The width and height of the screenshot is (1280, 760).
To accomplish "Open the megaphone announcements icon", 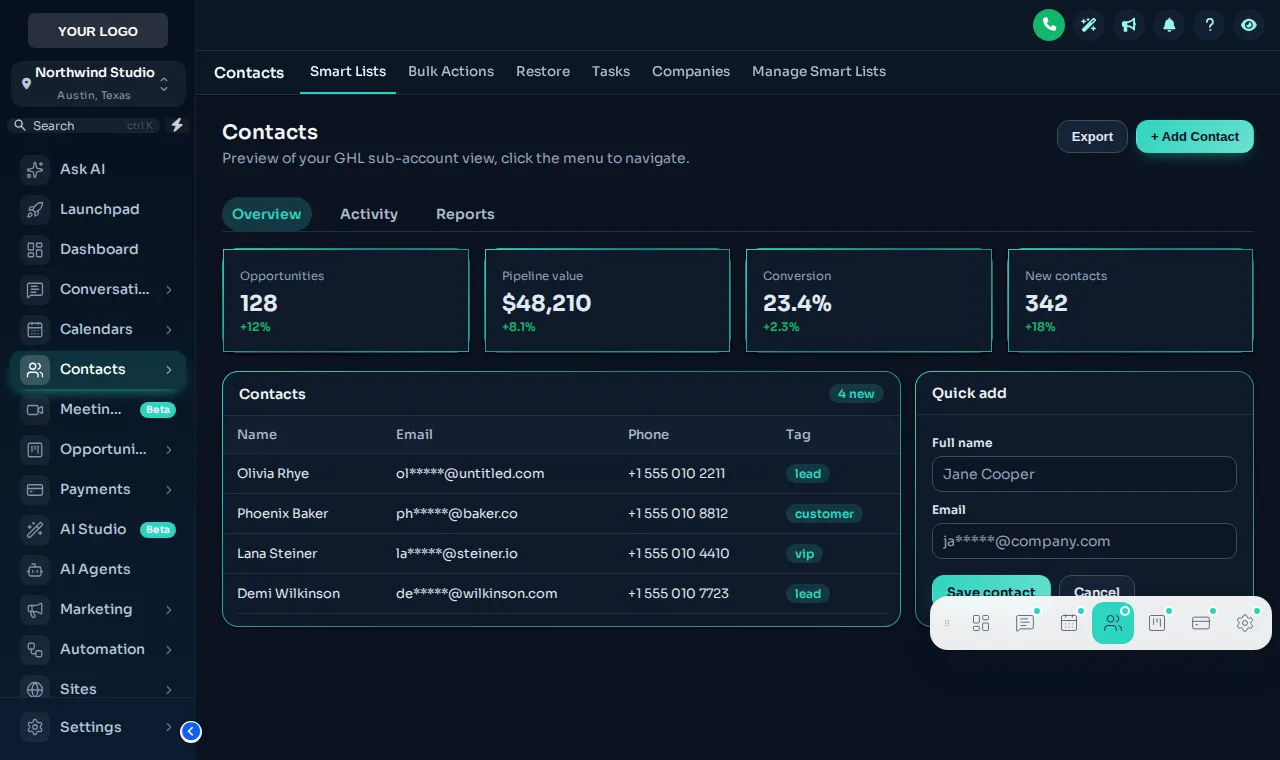I will [x=1129, y=25].
